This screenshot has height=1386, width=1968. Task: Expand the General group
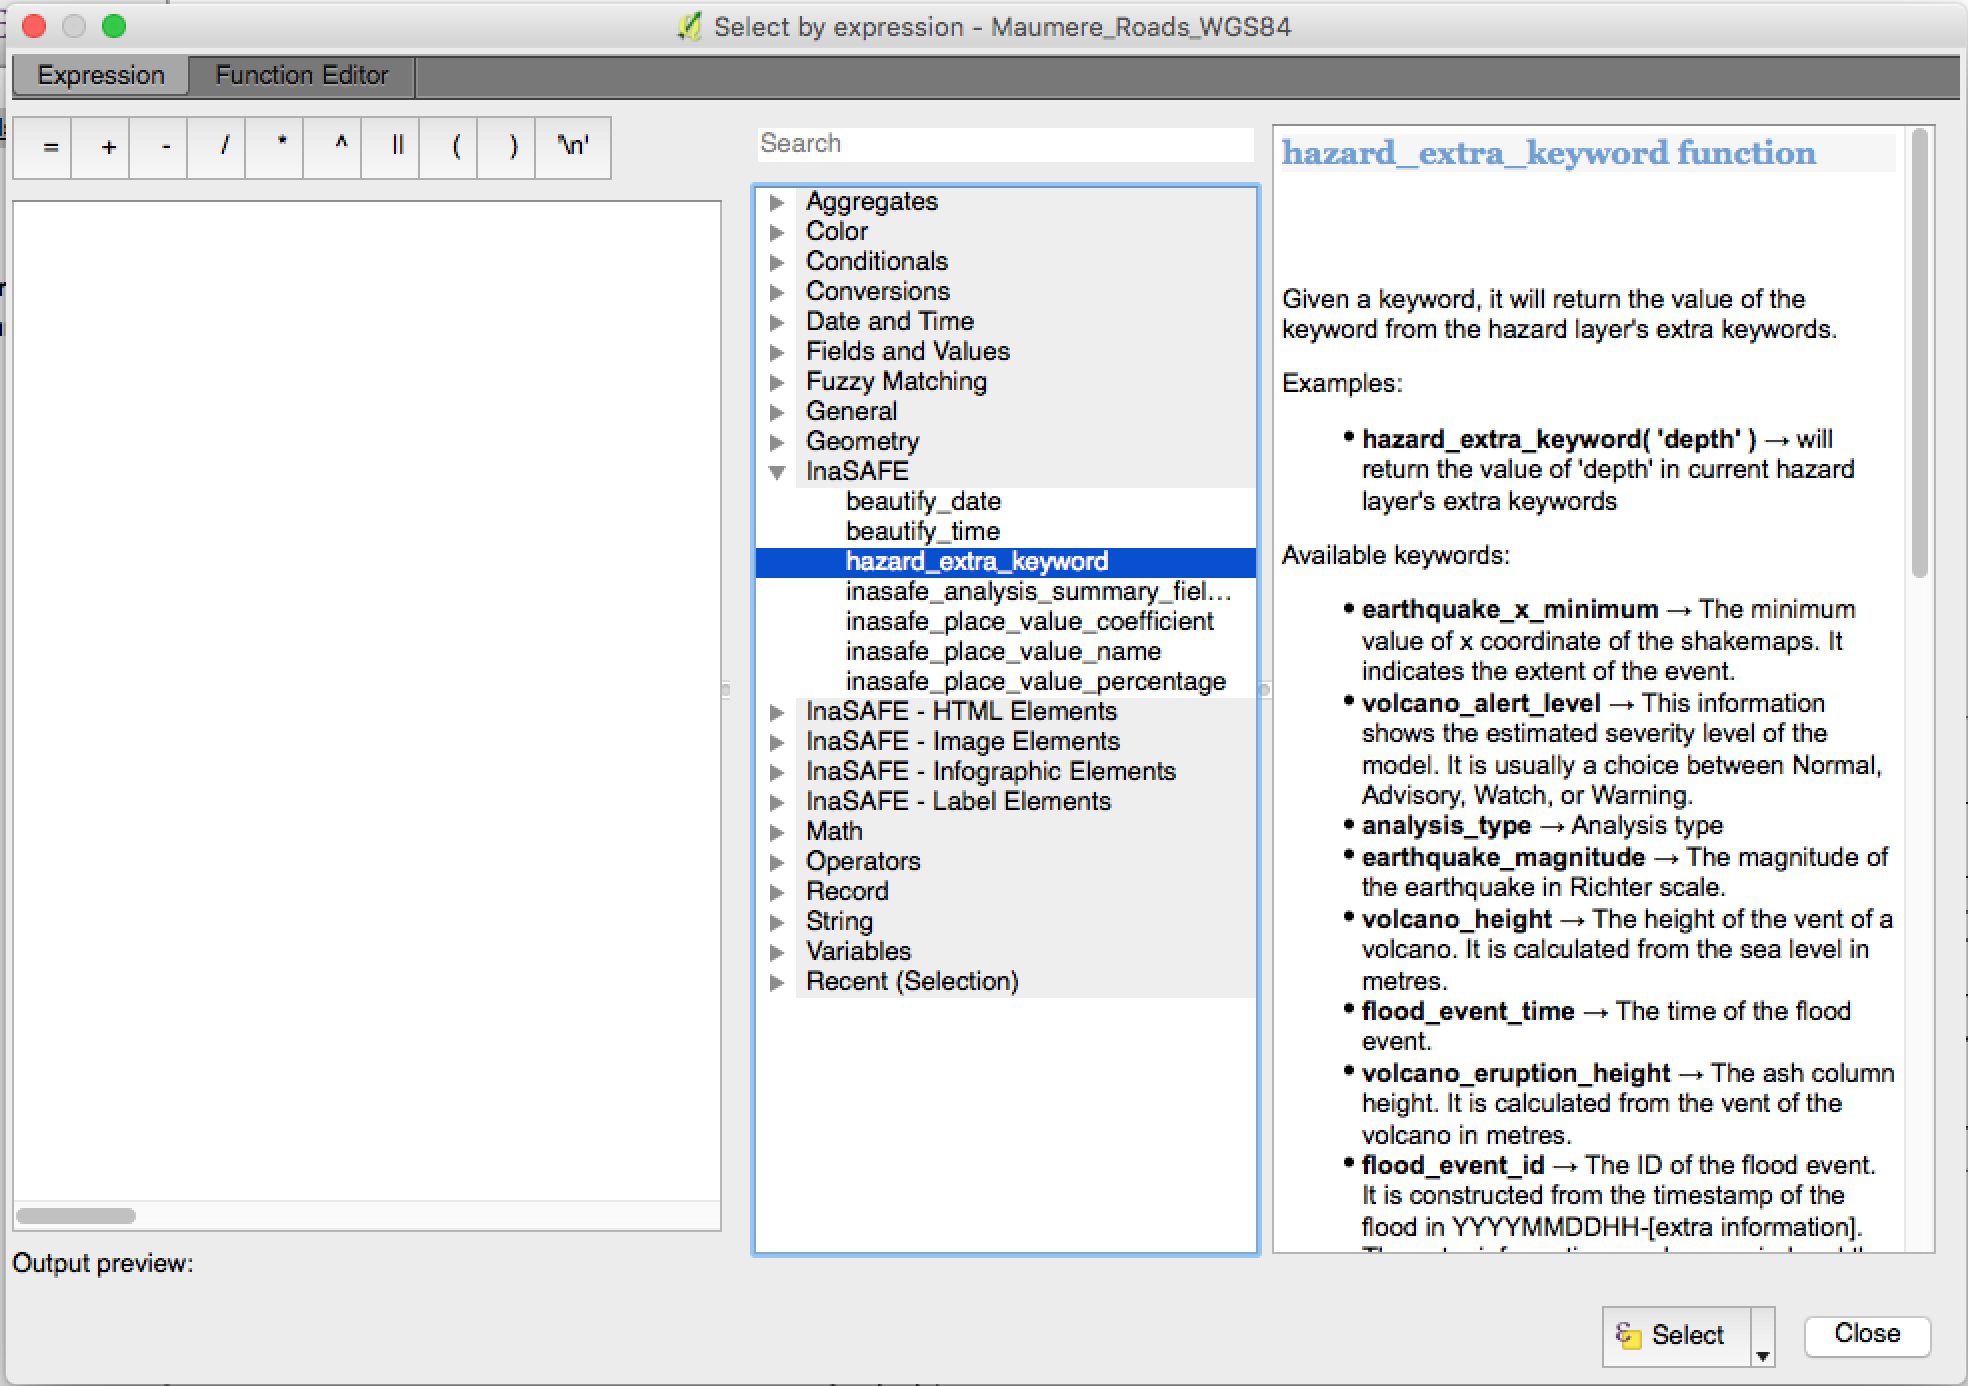click(x=777, y=412)
